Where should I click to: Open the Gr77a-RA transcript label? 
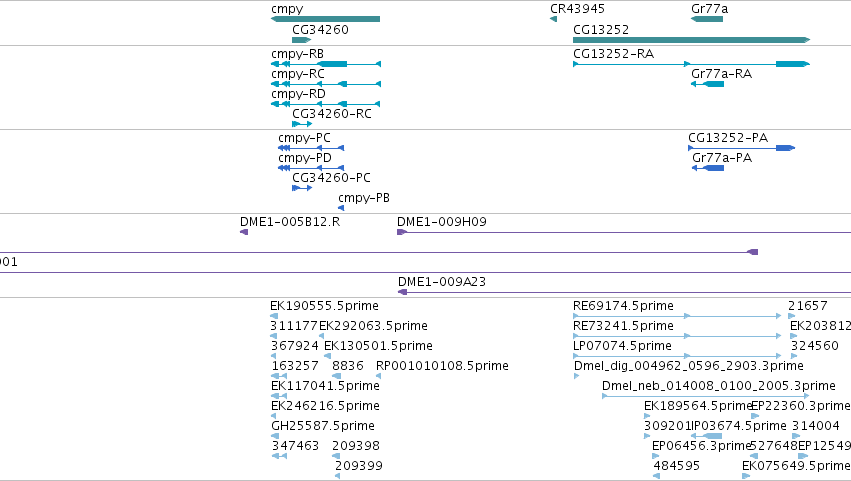pyautogui.click(x=722, y=74)
